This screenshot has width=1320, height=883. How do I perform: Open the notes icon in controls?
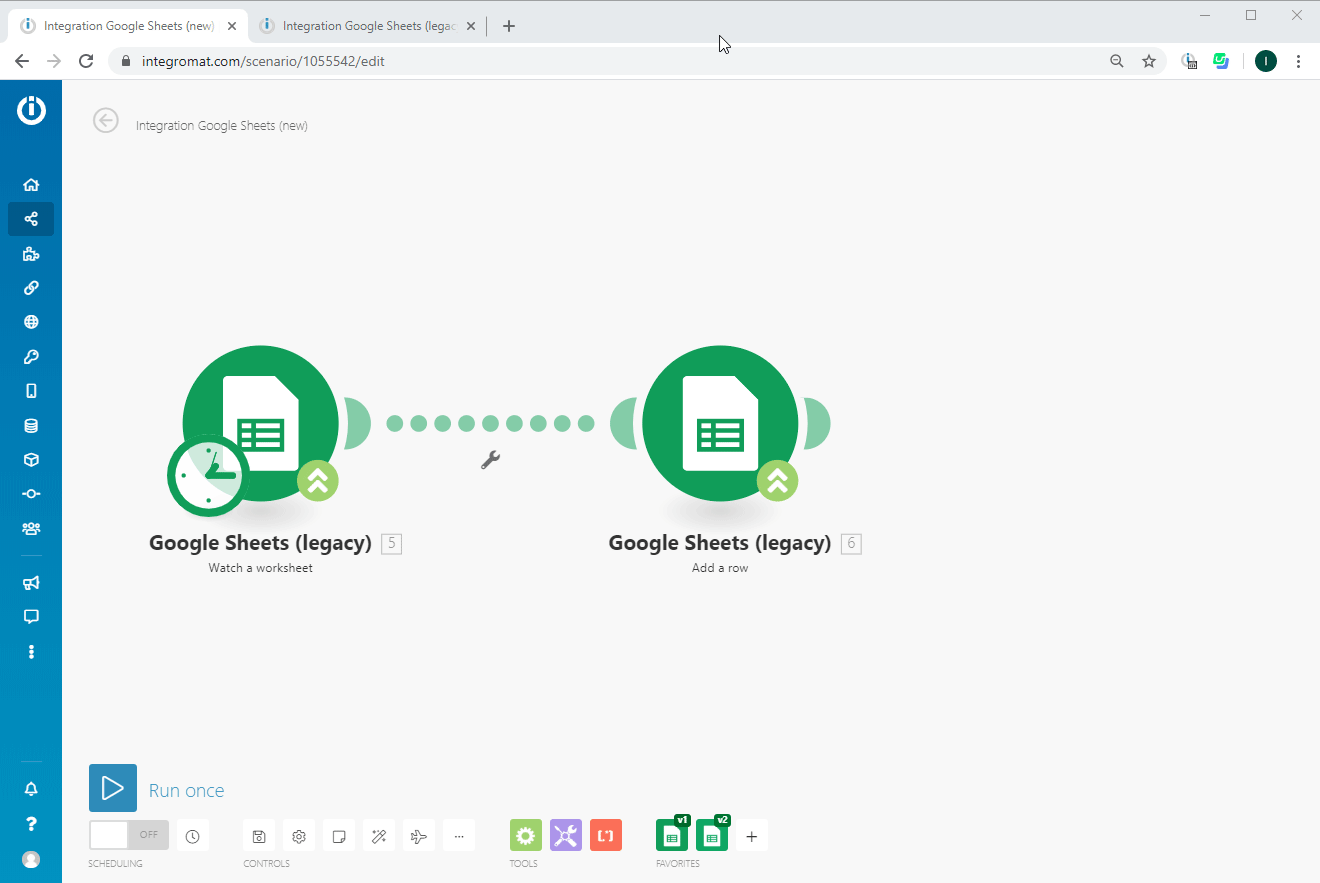339,836
